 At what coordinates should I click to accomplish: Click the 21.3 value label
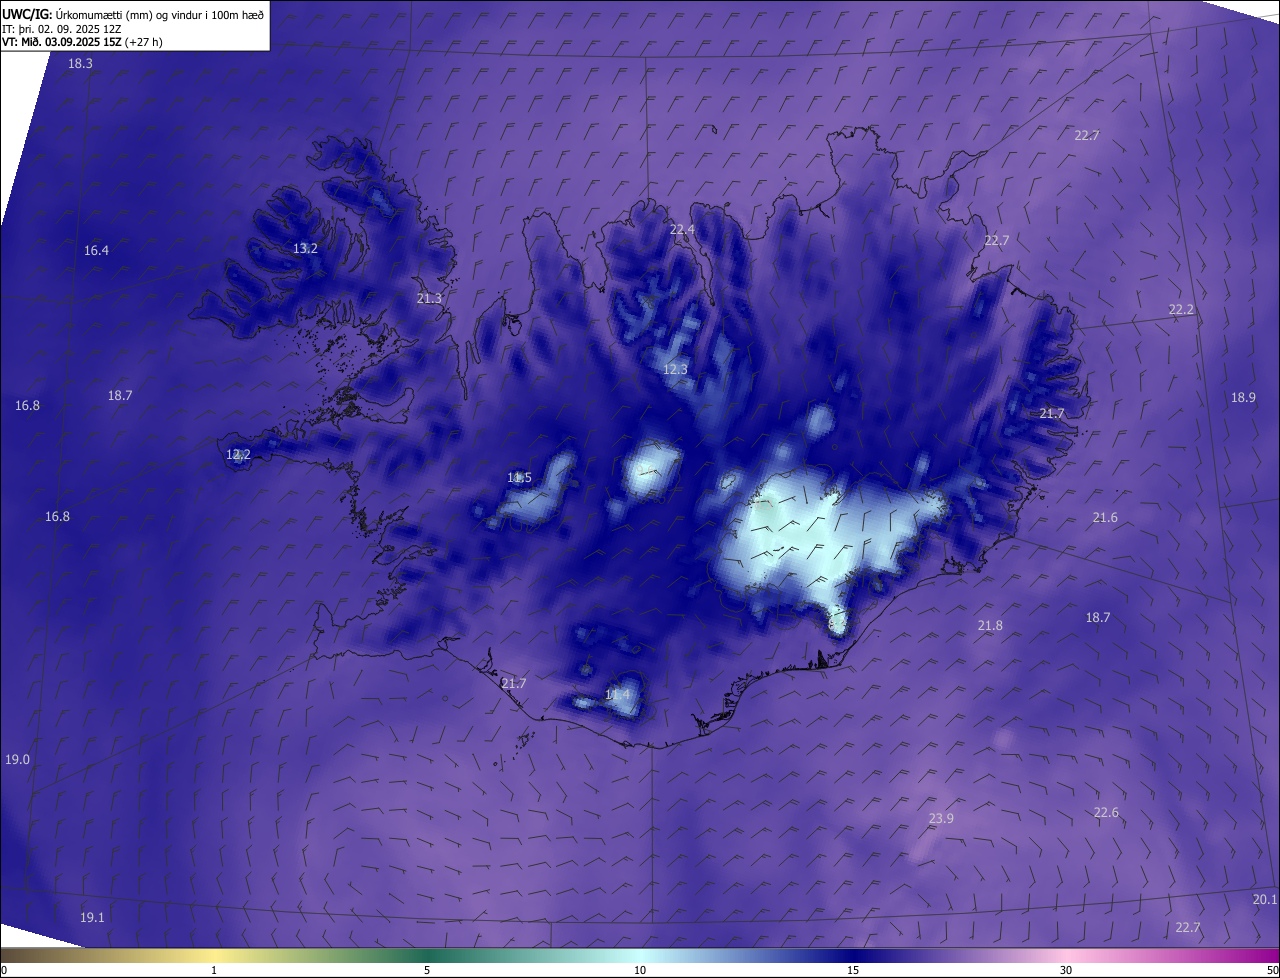(x=429, y=298)
